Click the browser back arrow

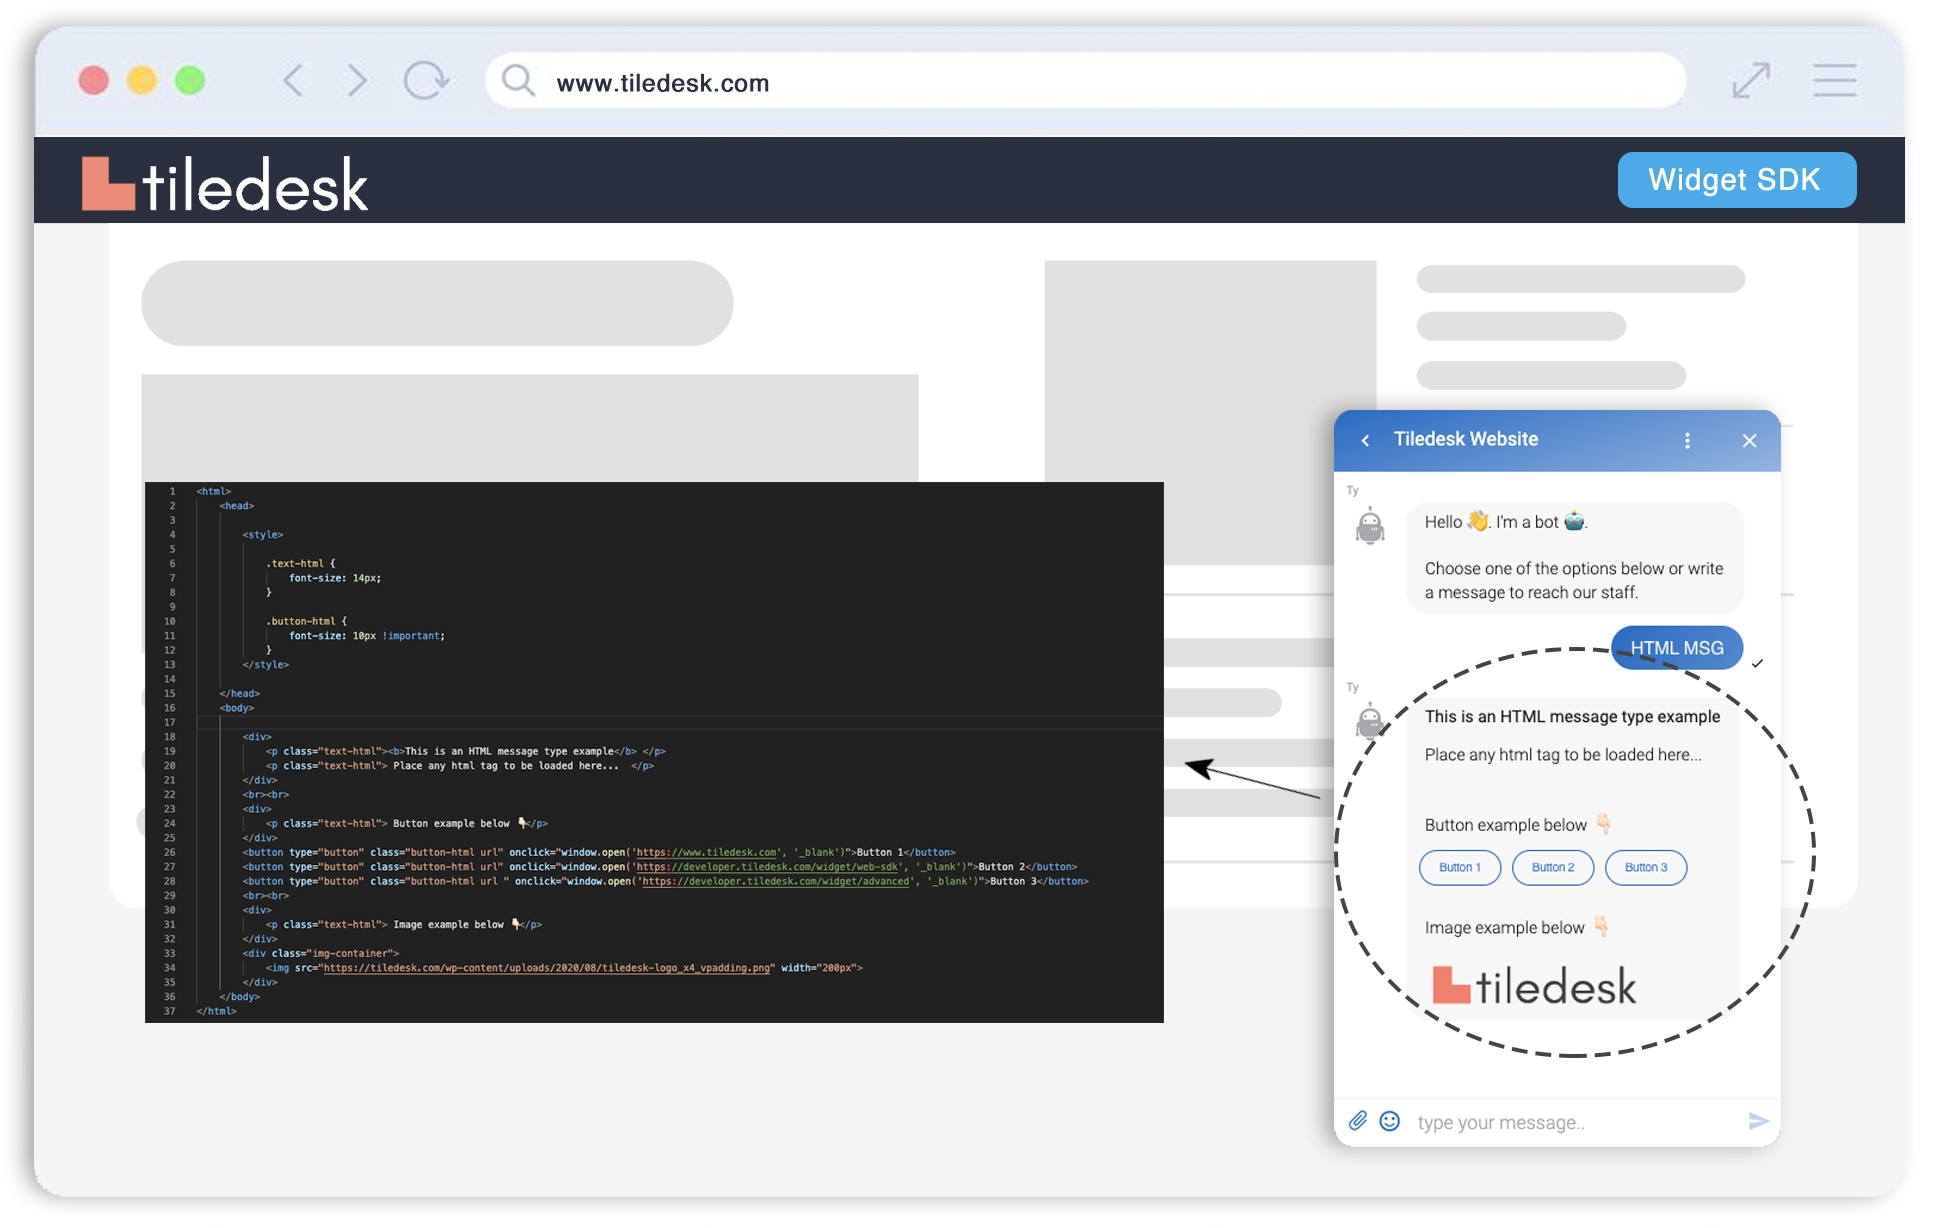(x=294, y=80)
